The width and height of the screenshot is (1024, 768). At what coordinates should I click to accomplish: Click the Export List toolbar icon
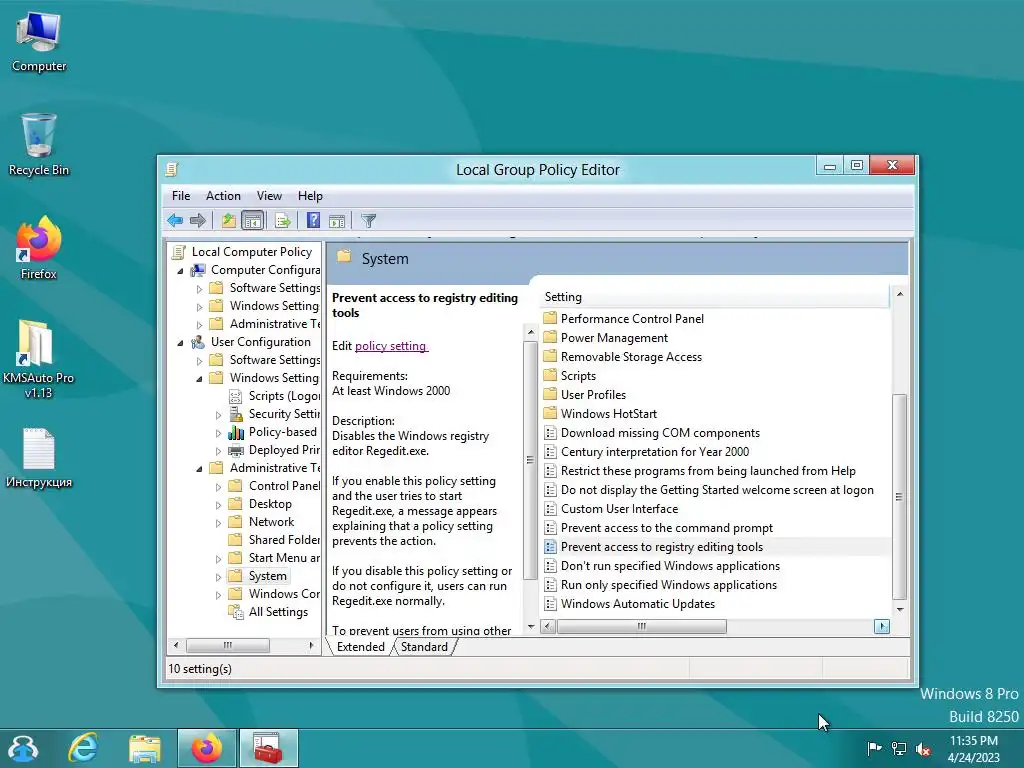tap(282, 221)
